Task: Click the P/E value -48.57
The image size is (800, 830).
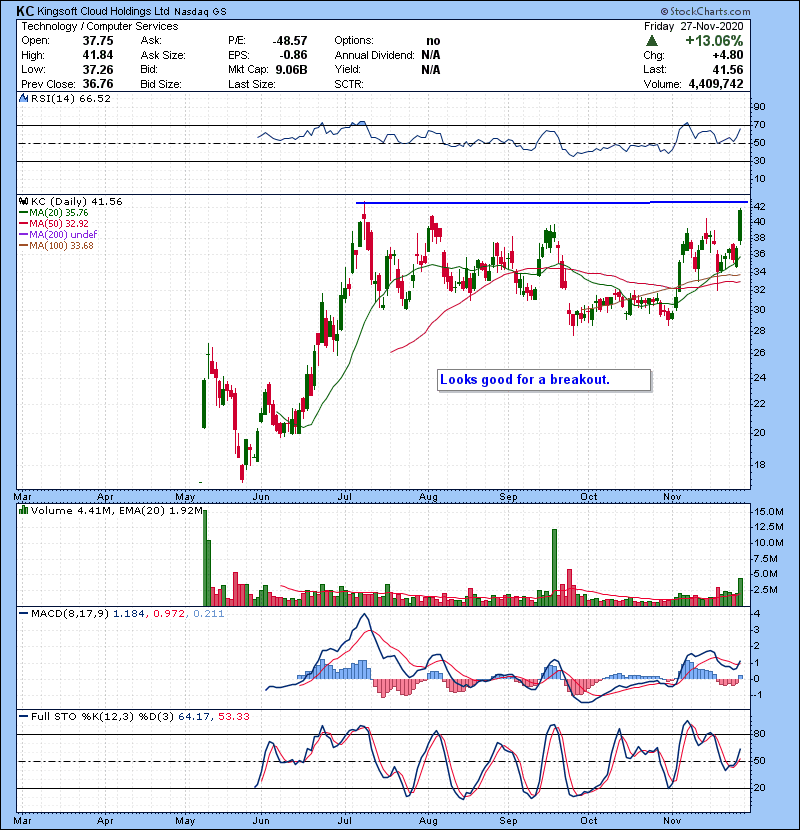Action: (290, 41)
